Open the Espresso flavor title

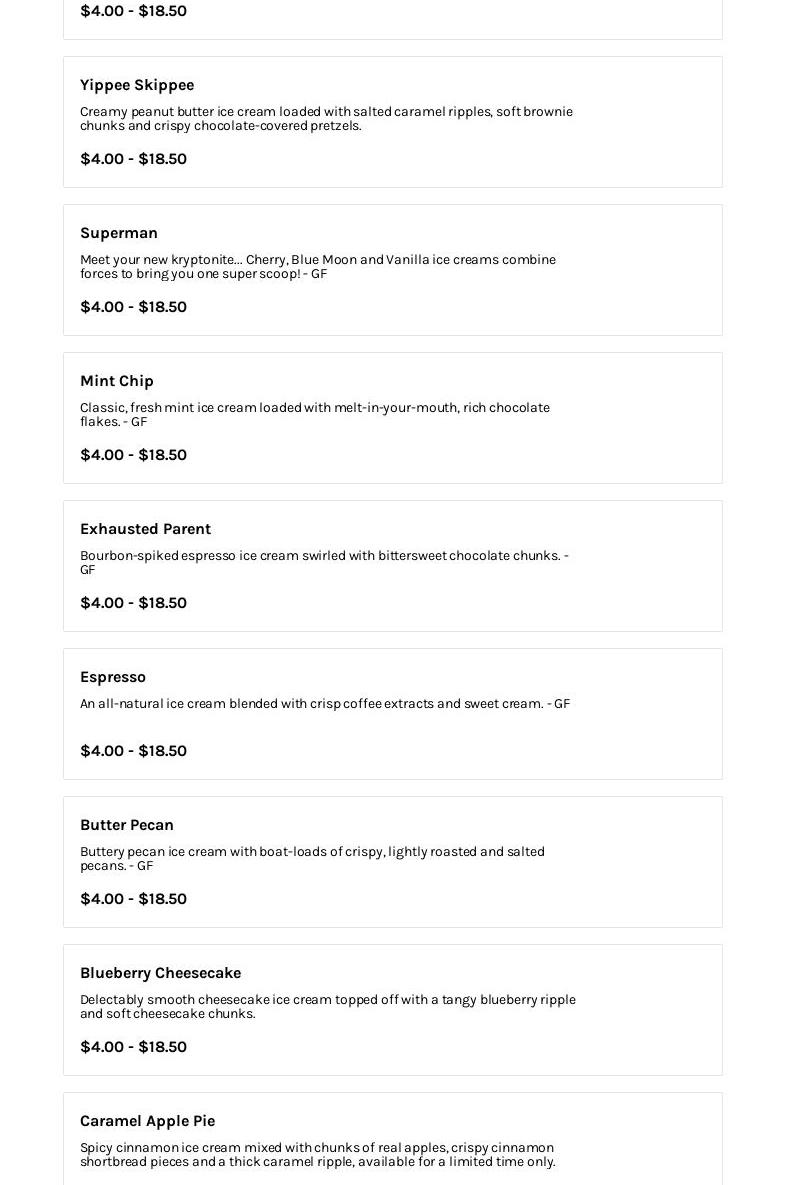[x=113, y=677]
